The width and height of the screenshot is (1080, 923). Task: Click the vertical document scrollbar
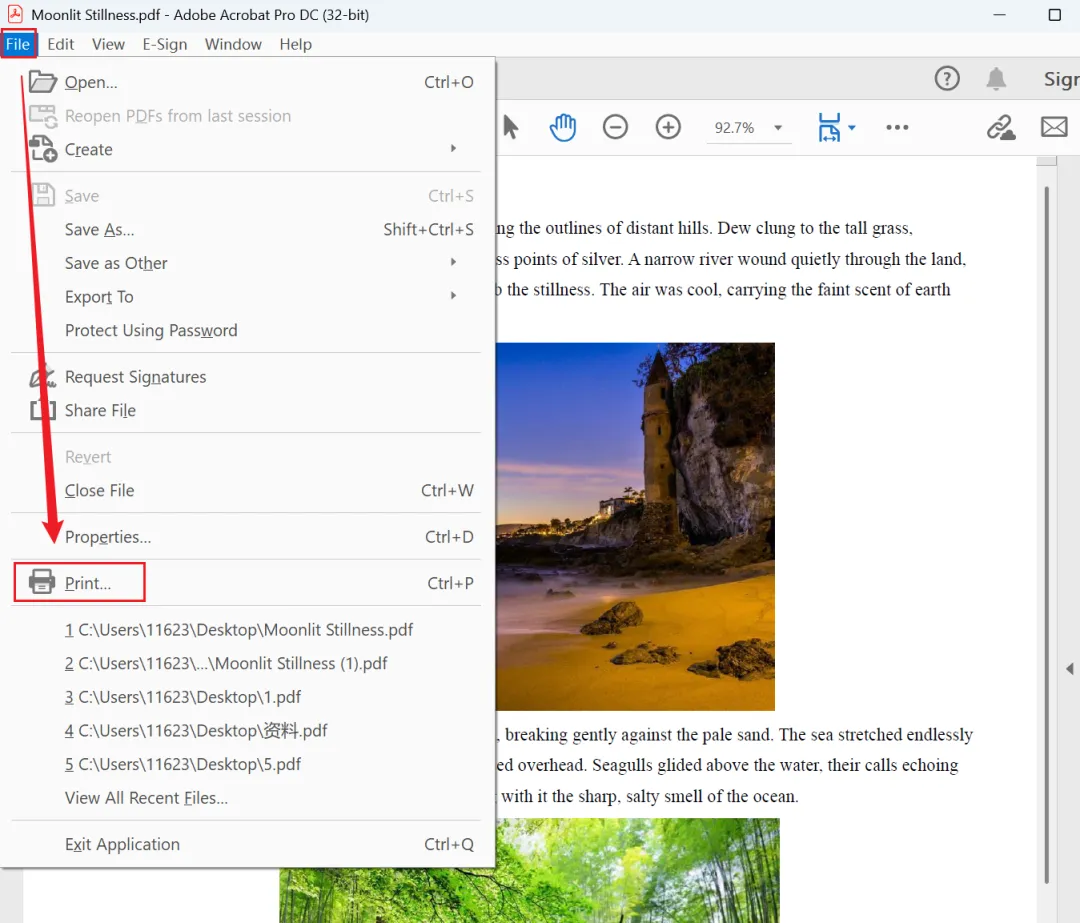[1046, 534]
